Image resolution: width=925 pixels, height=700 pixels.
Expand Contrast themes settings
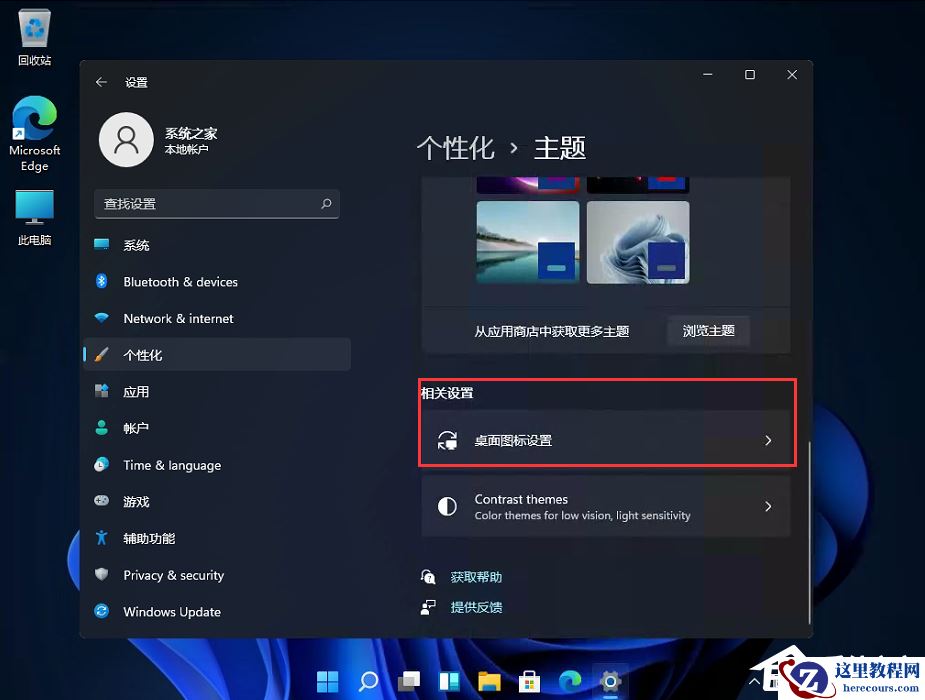coord(607,507)
